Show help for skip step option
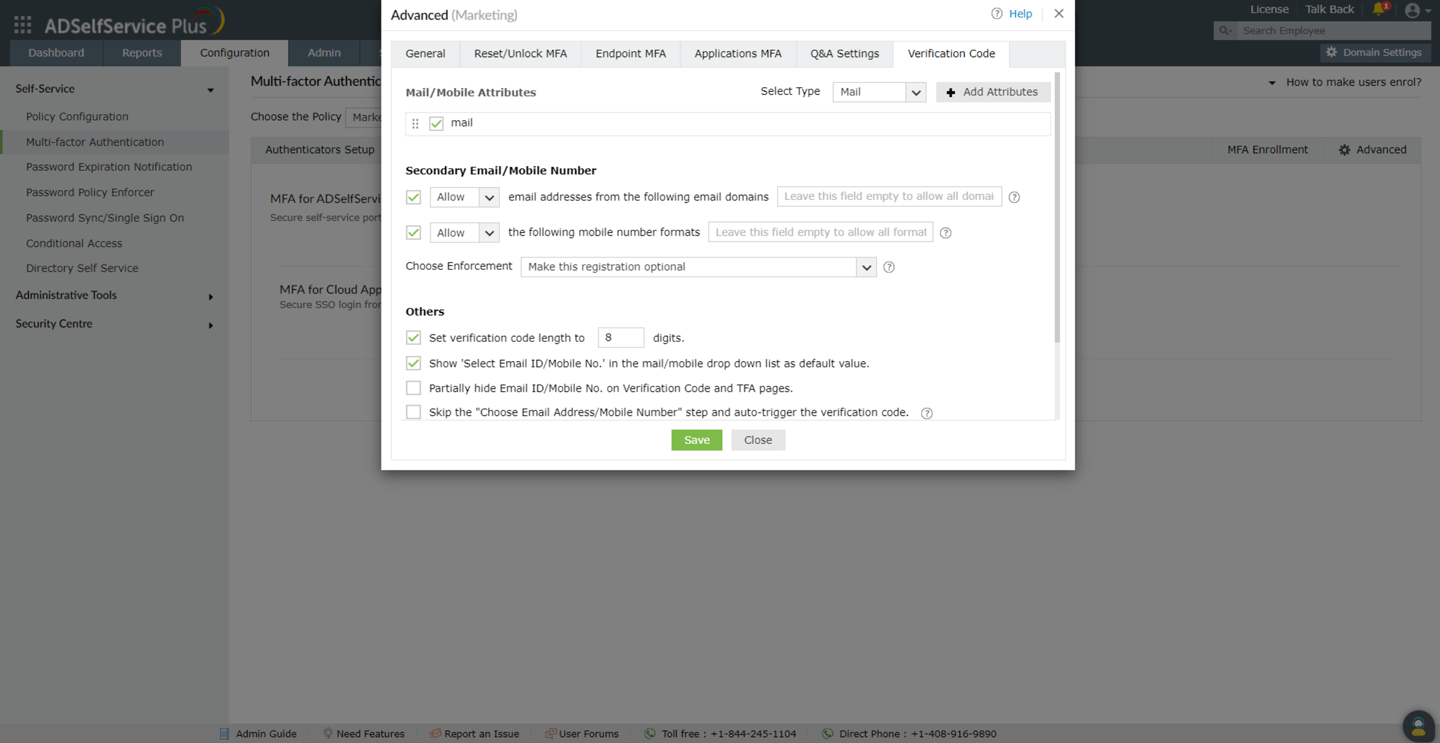 coord(927,413)
